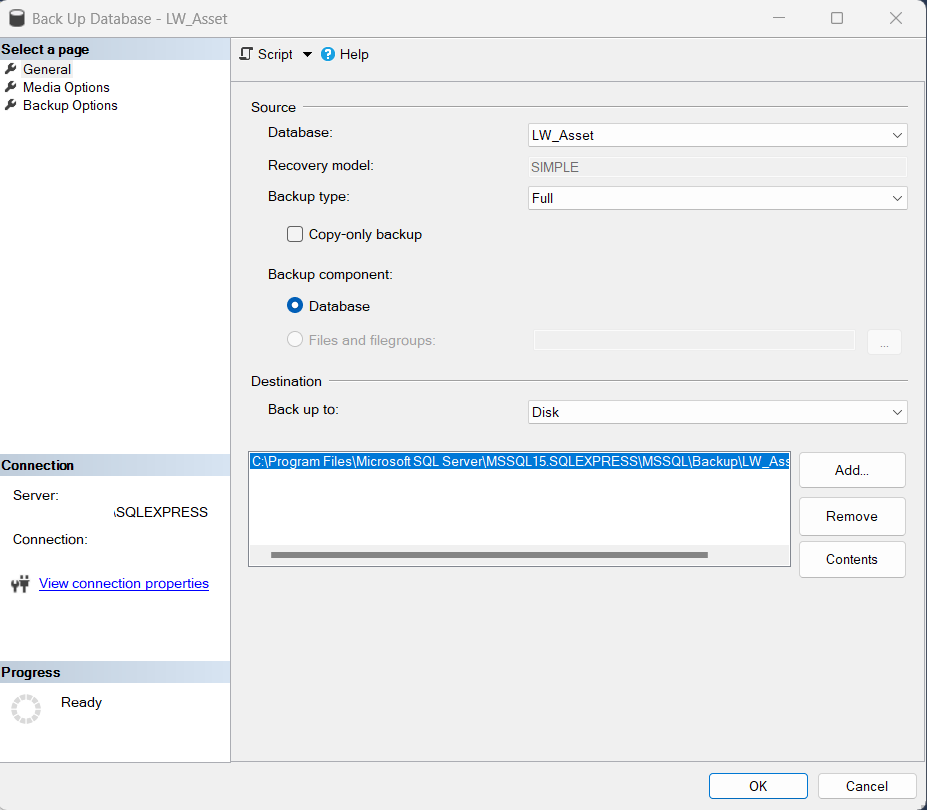The width and height of the screenshot is (927, 810).
Task: Select the Database backup component radio button
Action: pyautogui.click(x=295, y=306)
